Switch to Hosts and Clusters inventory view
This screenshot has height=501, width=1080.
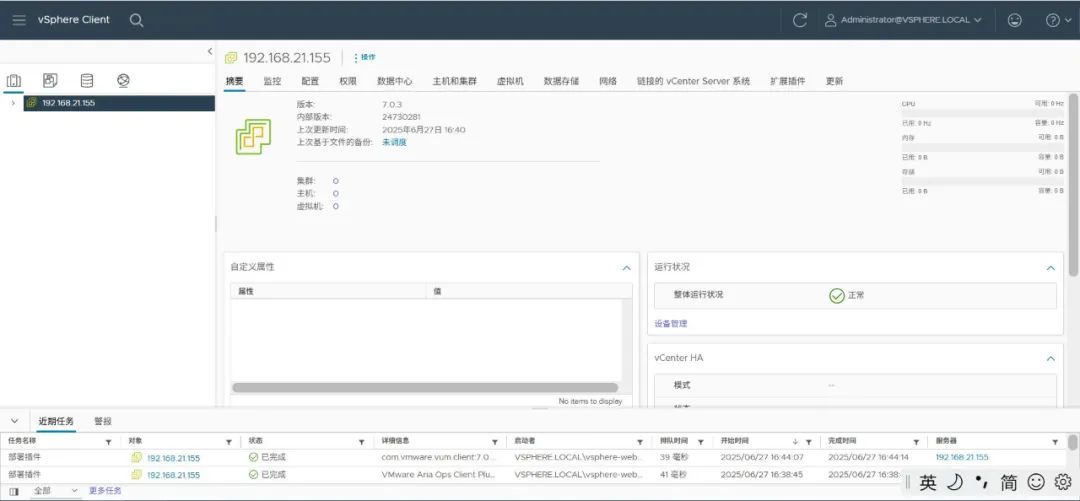(x=14, y=81)
